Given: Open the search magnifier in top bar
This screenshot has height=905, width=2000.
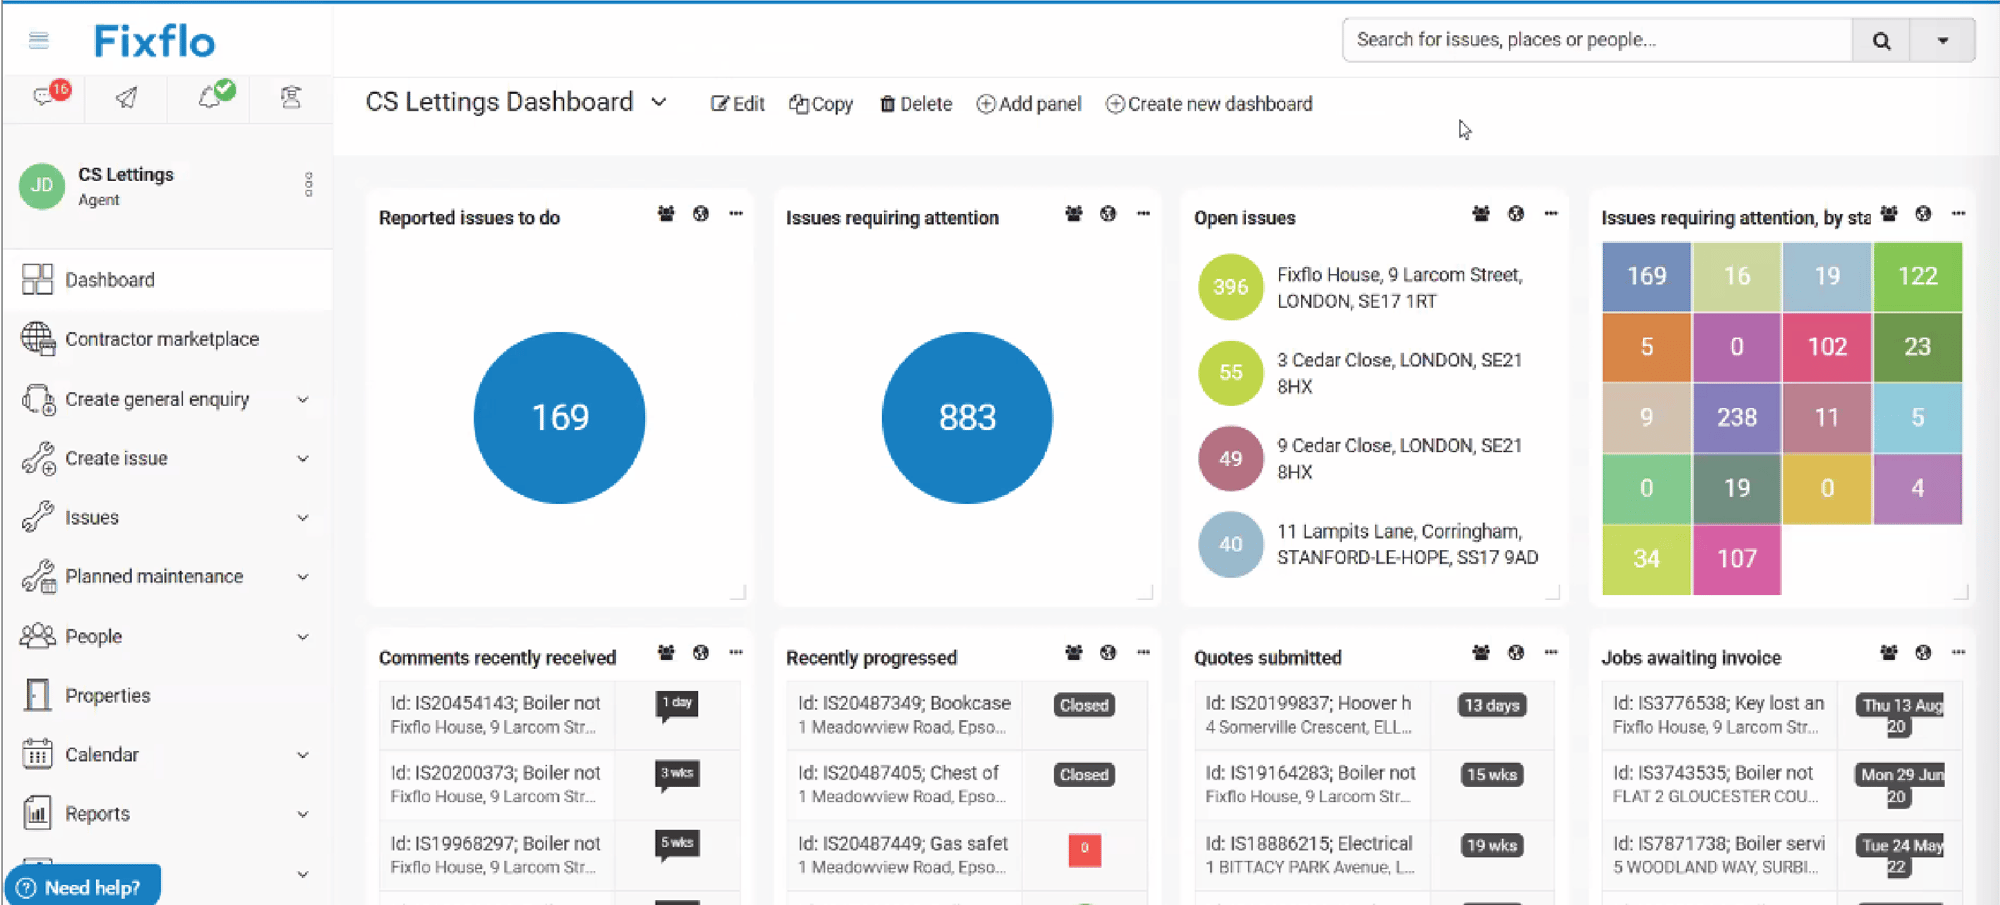Looking at the screenshot, I should [x=1882, y=40].
